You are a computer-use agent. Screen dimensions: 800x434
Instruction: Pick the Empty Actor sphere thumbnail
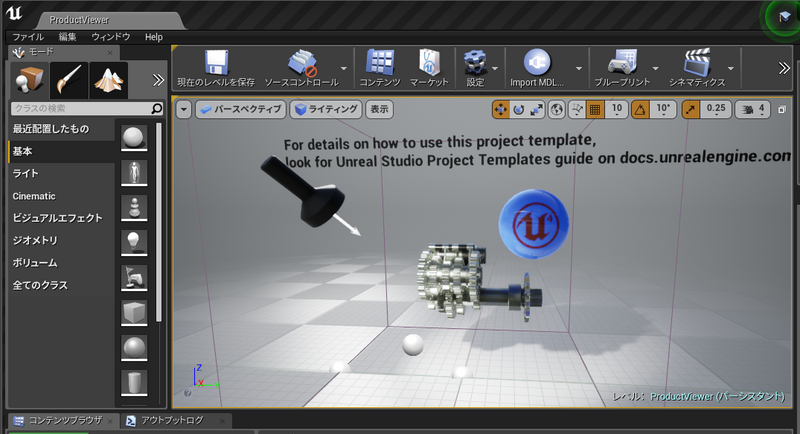click(134, 138)
